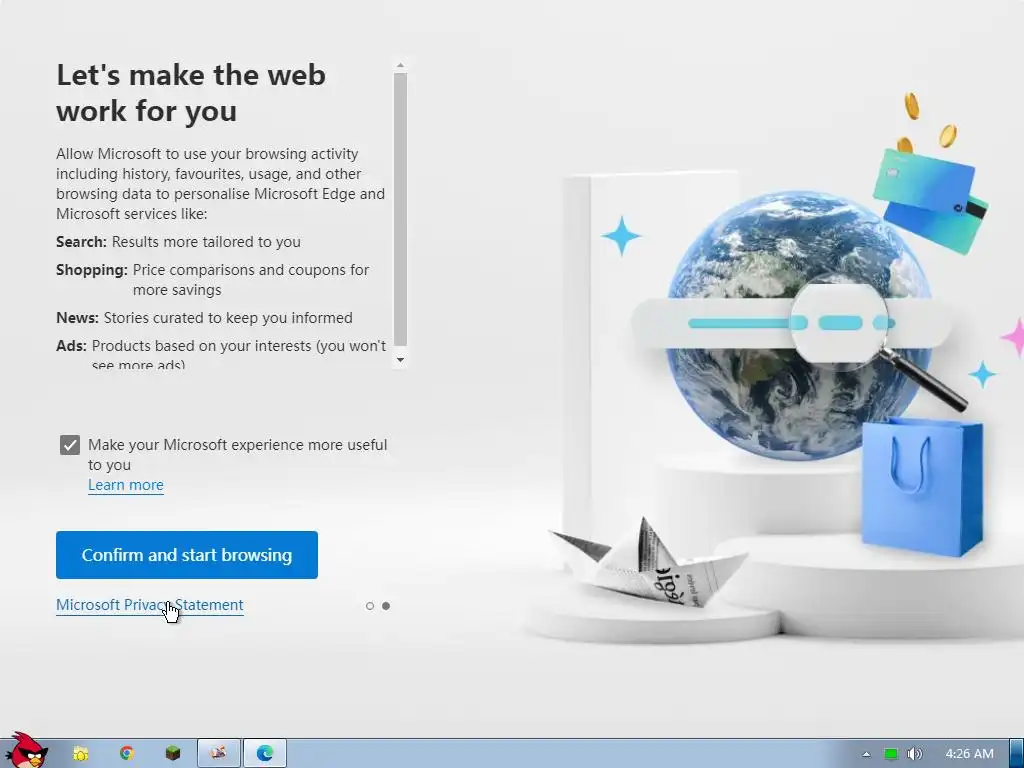Screen dimensions: 1024x768
Task: Open the Angry Birds start button
Action: 26,751
